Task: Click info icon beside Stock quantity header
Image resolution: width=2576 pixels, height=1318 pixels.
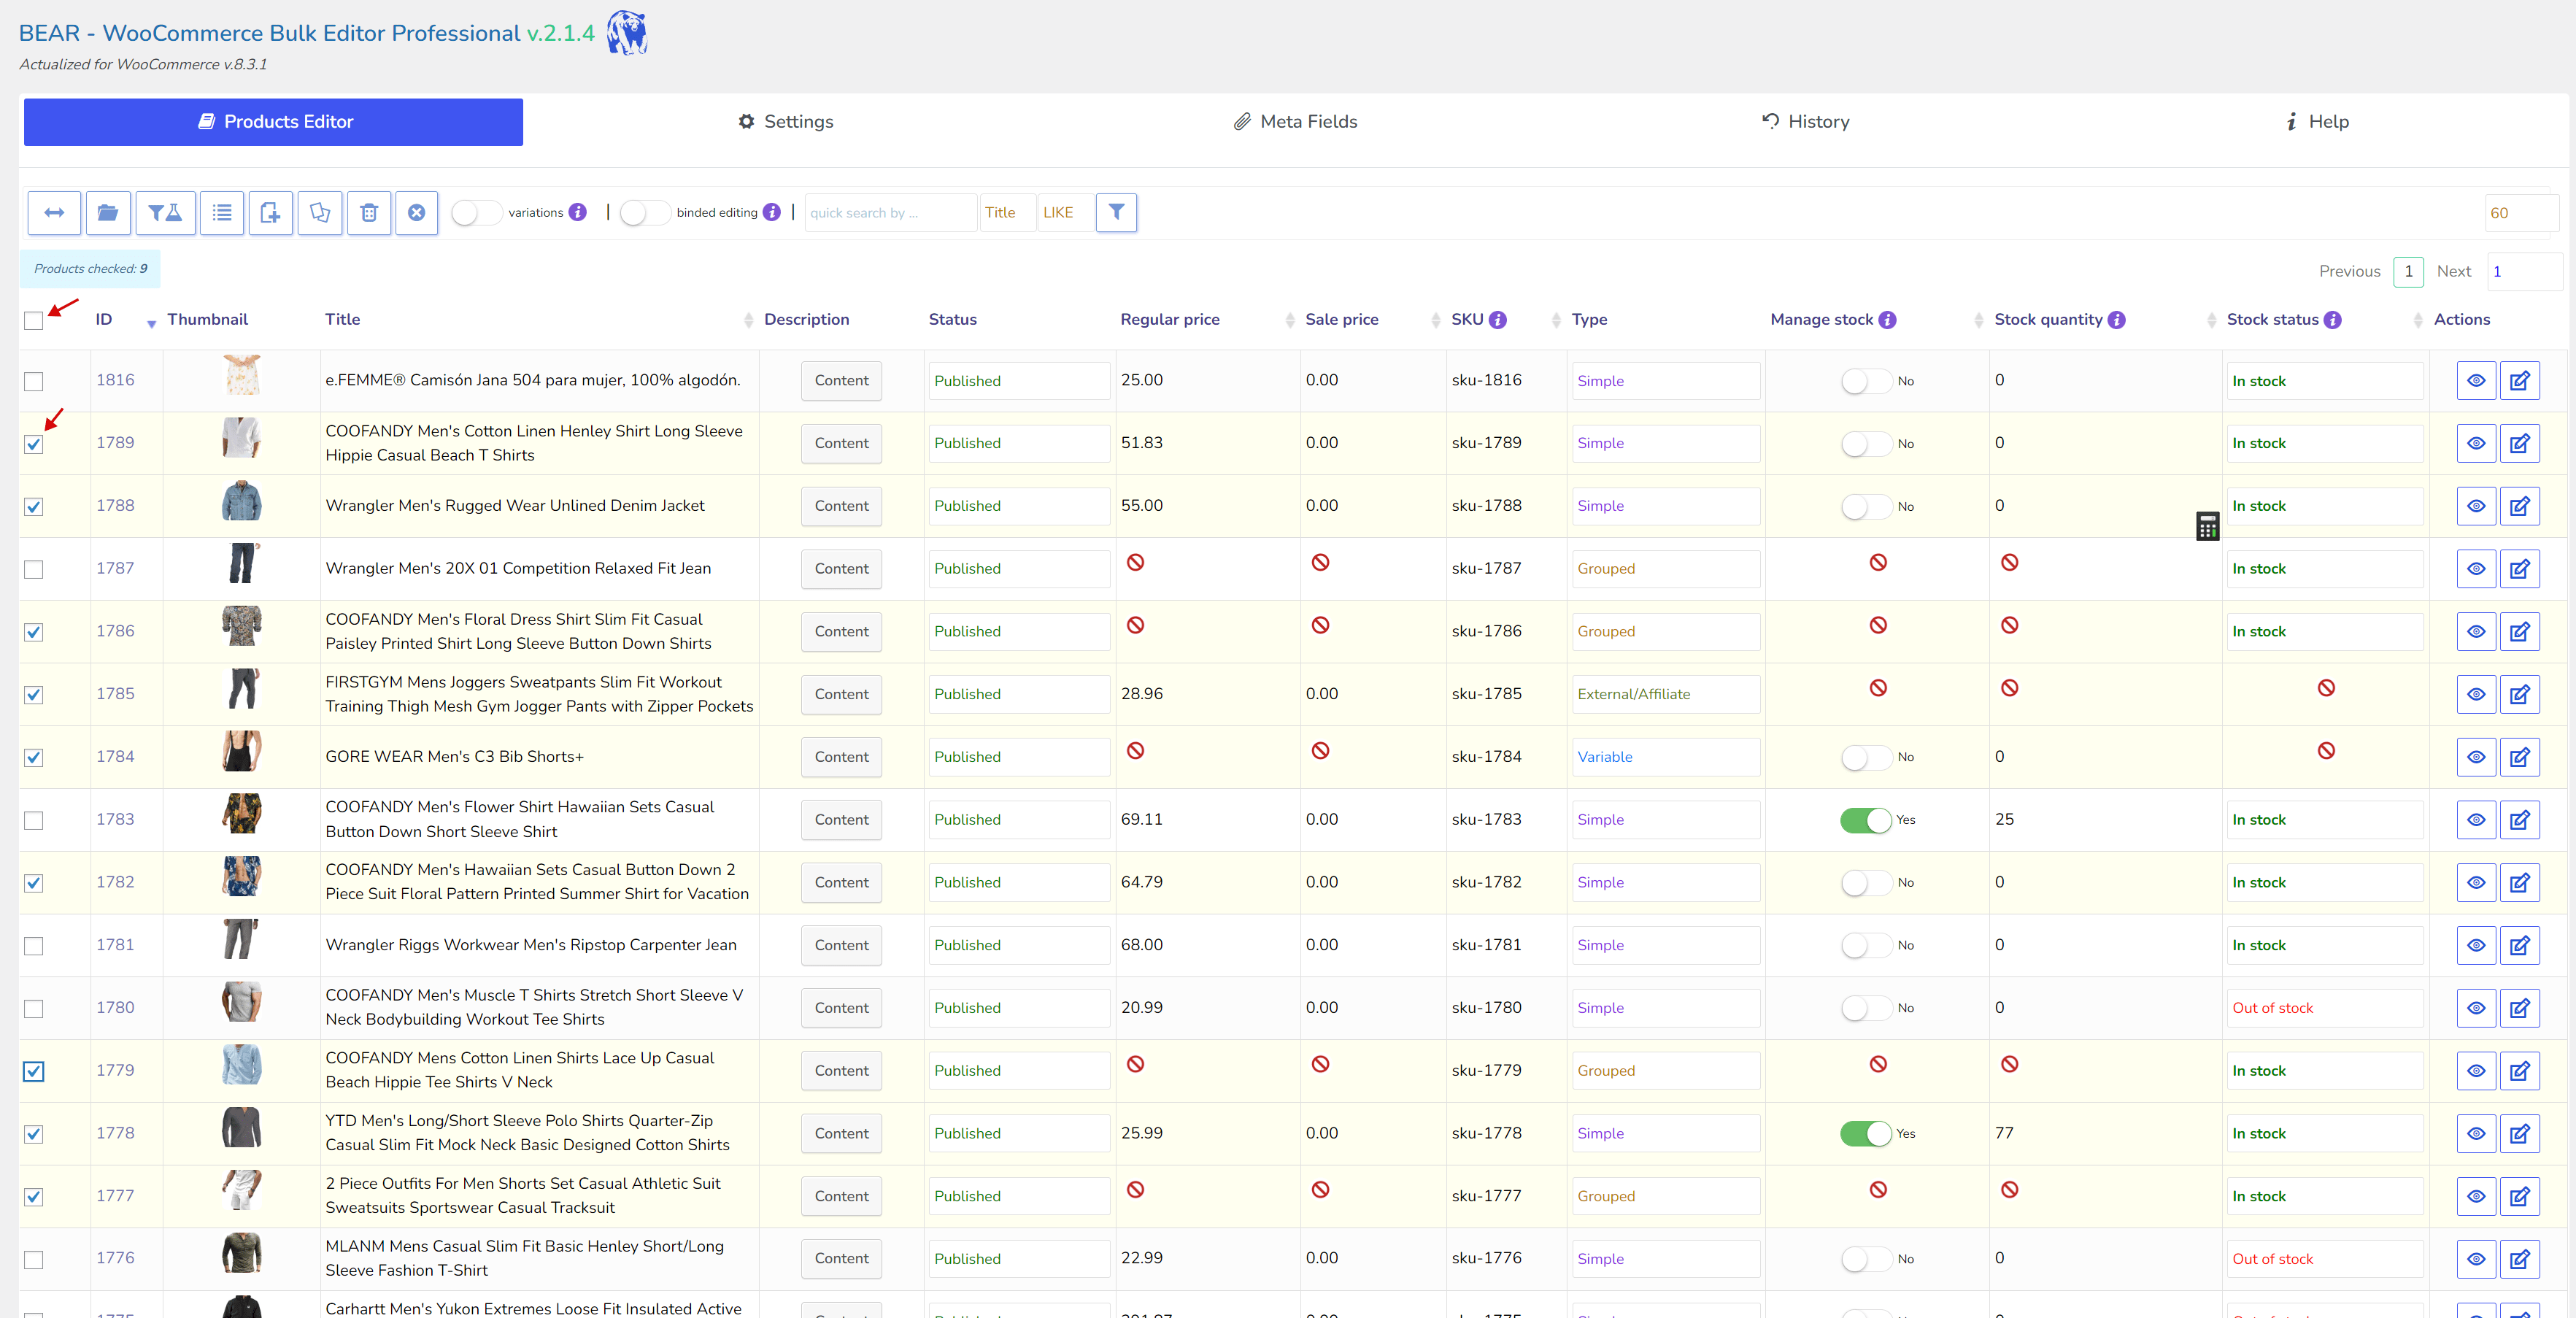Action: coord(2116,320)
